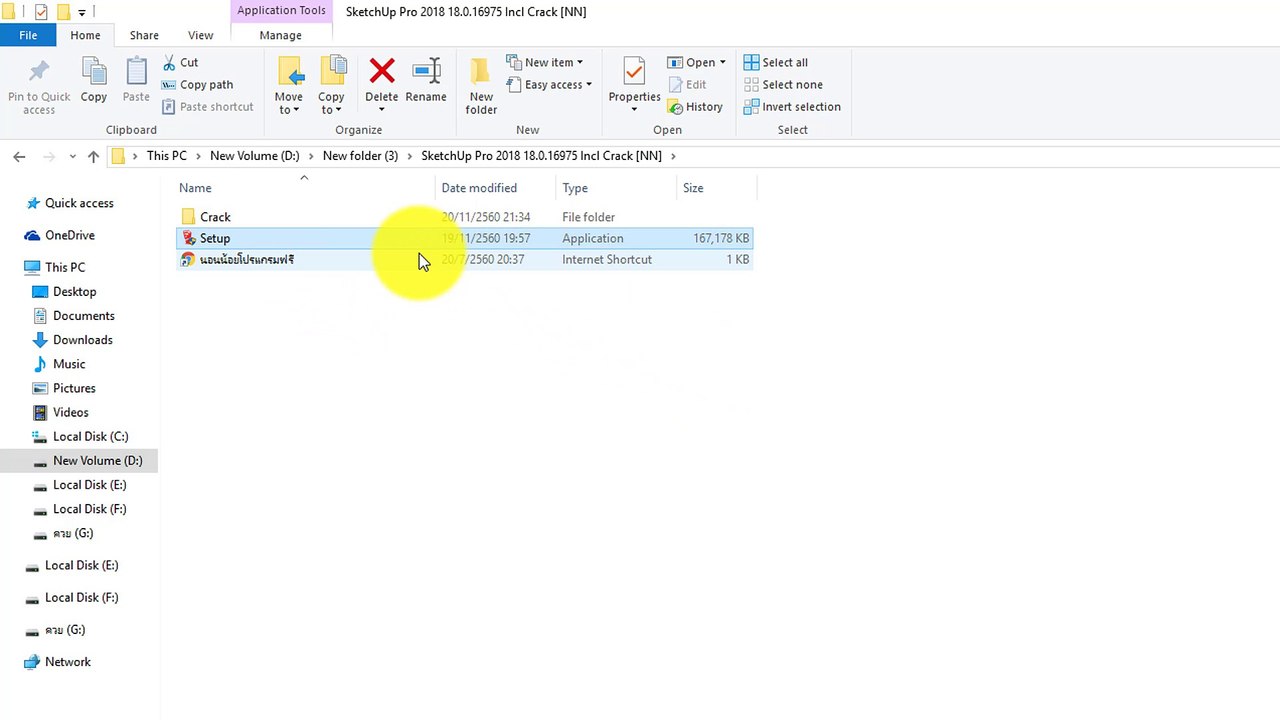Open the New item dropdown
The image size is (1280, 720).
point(544,62)
